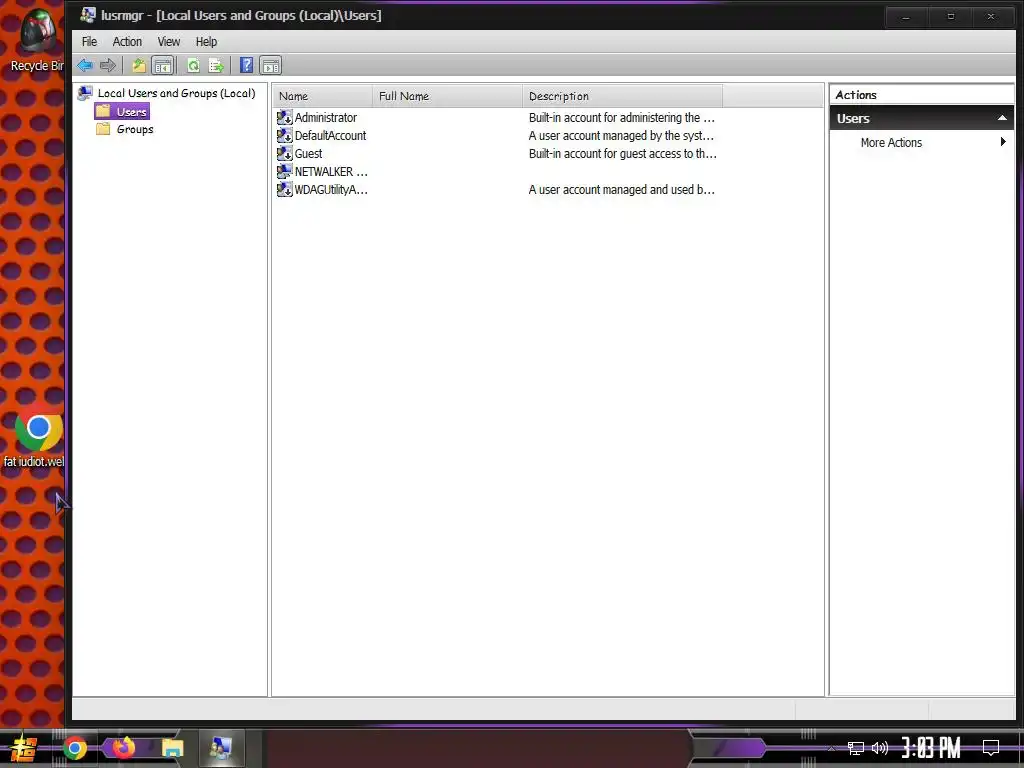Open Chrome from the taskbar
The width and height of the screenshot is (1024, 768).
pos(75,748)
